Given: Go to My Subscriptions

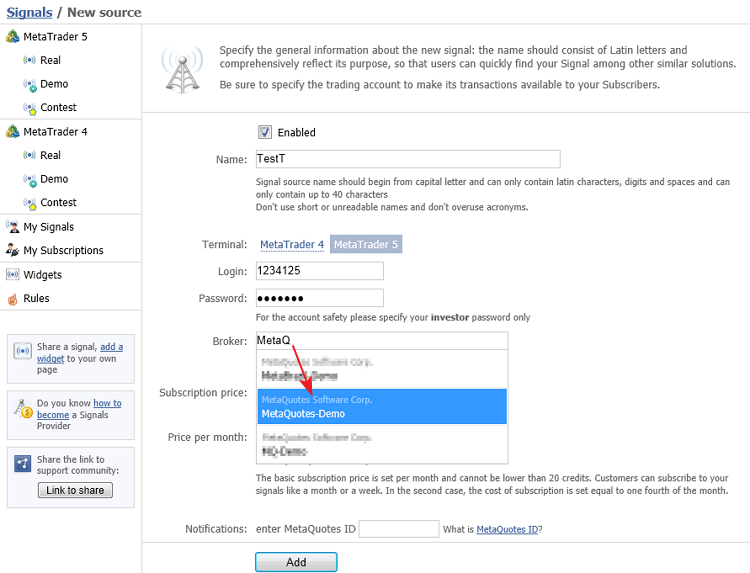Looking at the screenshot, I should [x=63, y=250].
